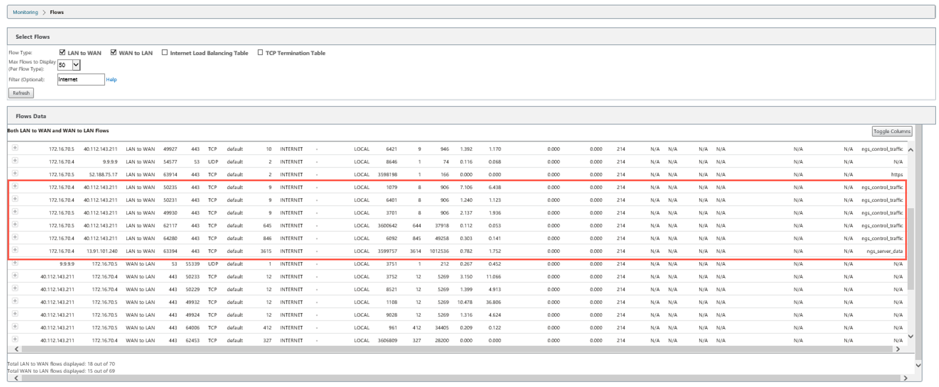Screen dimensions: 939x387
Task: Select the Flows Data panel header
Action: pyautogui.click(x=471, y=116)
